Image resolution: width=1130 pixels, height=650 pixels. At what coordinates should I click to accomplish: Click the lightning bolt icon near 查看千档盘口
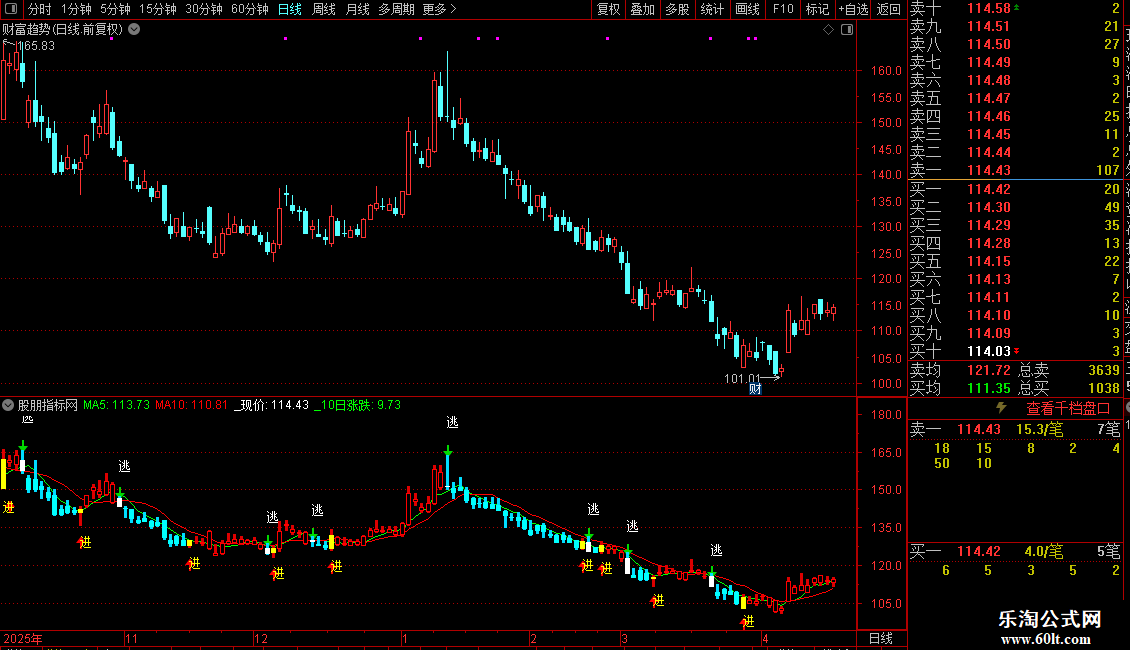1001,408
